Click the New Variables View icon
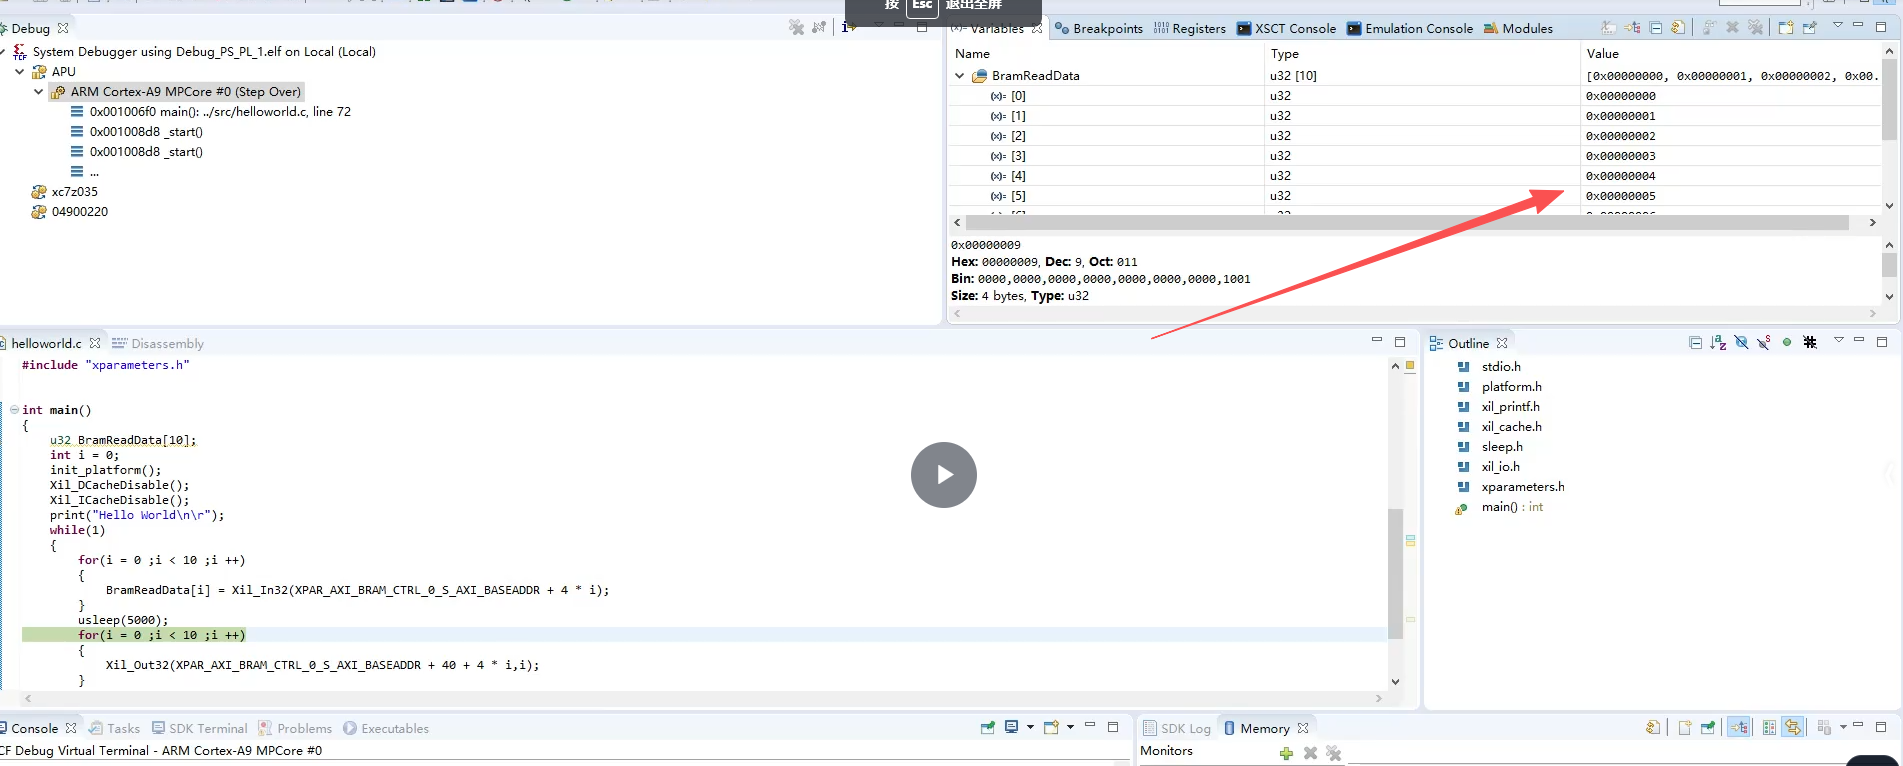The height and width of the screenshot is (766, 1903). 1786,28
